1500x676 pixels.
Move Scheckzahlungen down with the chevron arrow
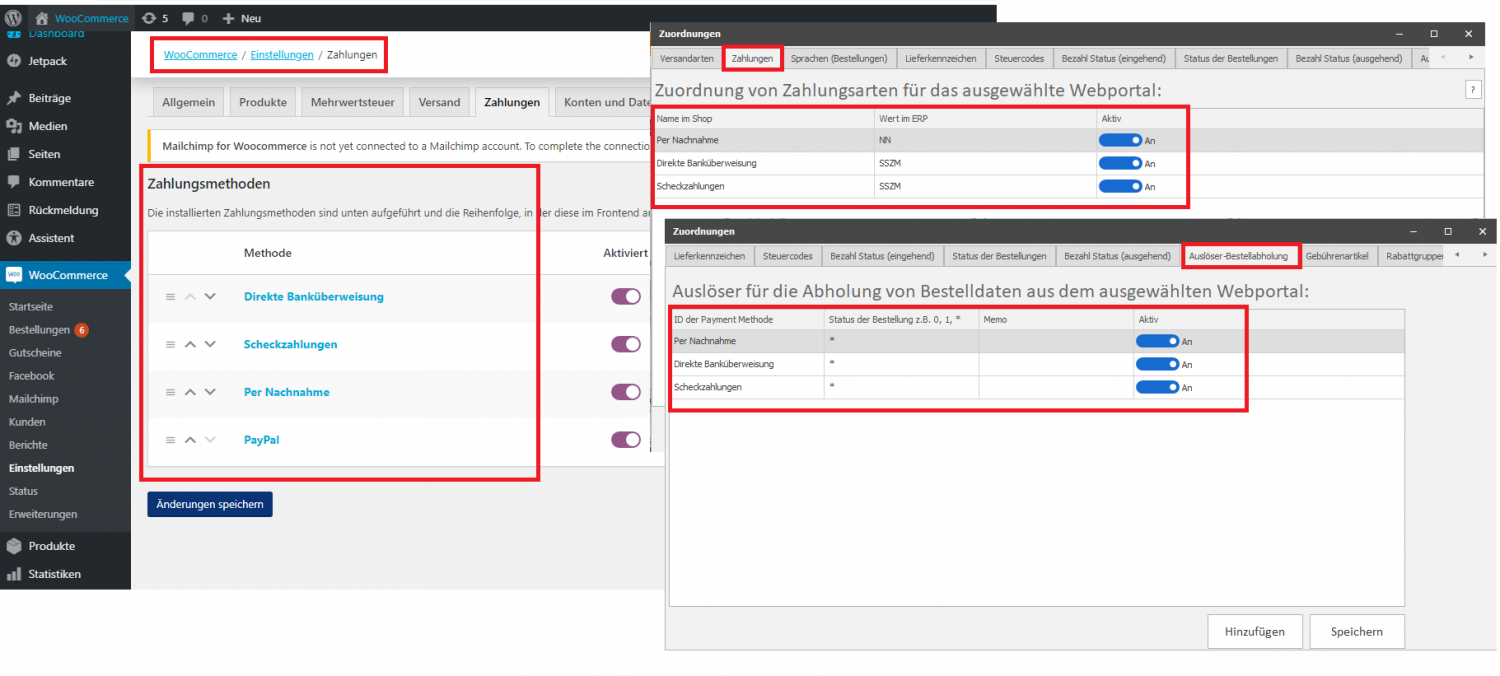210,344
